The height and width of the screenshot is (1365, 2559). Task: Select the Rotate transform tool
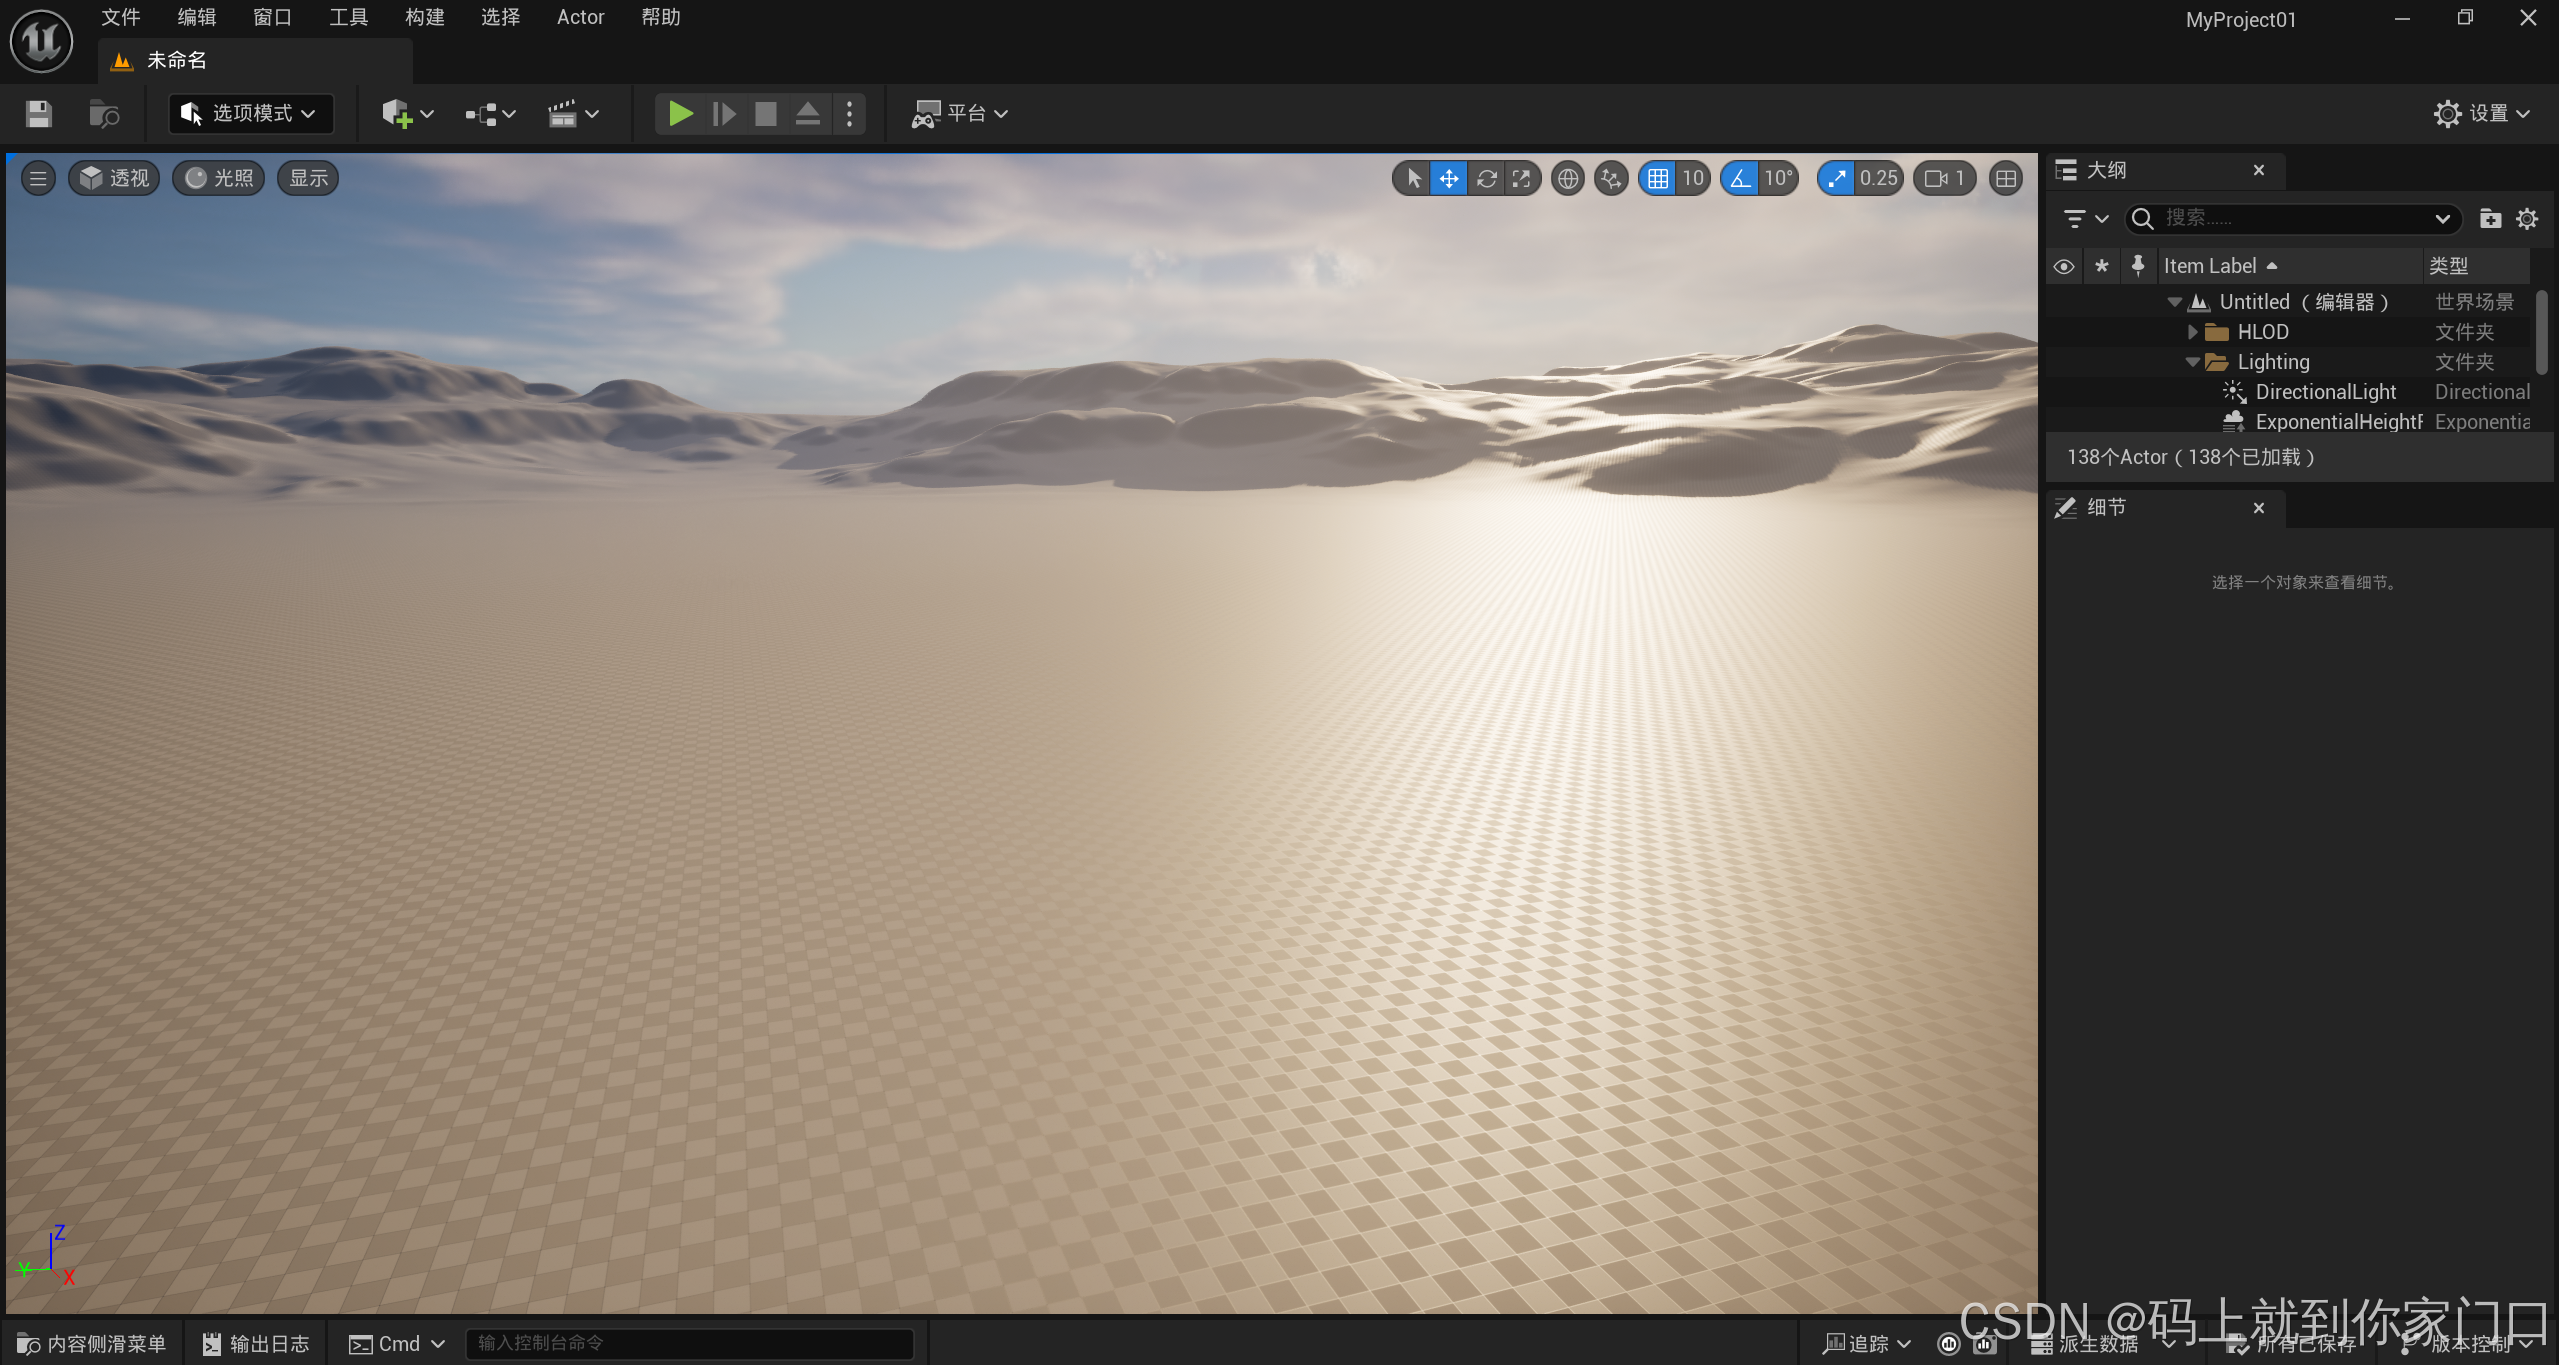click(x=1486, y=178)
